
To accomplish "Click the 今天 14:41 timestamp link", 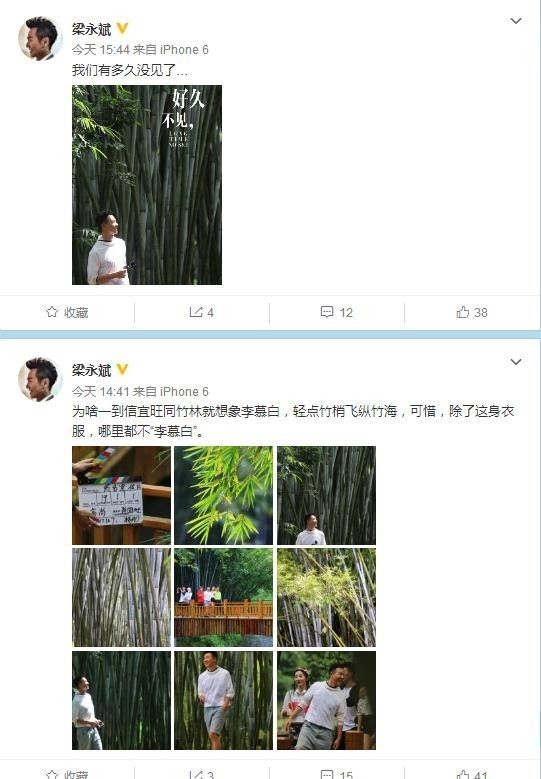I will point(101,391).
